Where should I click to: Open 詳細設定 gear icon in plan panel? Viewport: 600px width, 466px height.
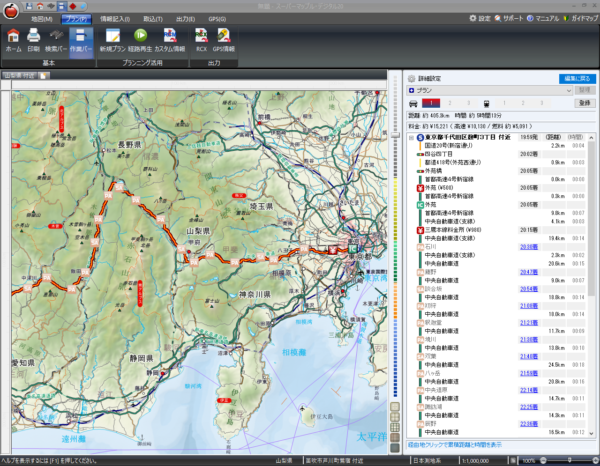point(411,78)
